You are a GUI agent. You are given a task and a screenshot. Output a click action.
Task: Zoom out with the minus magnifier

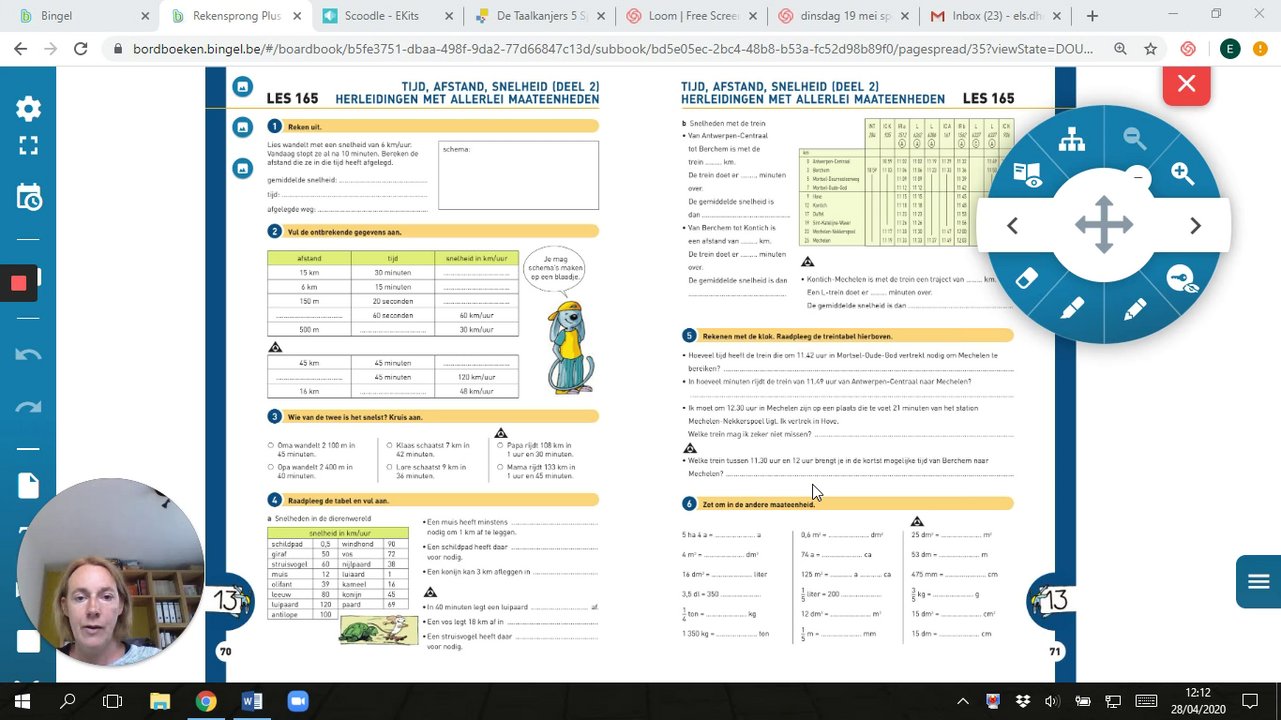click(1134, 138)
